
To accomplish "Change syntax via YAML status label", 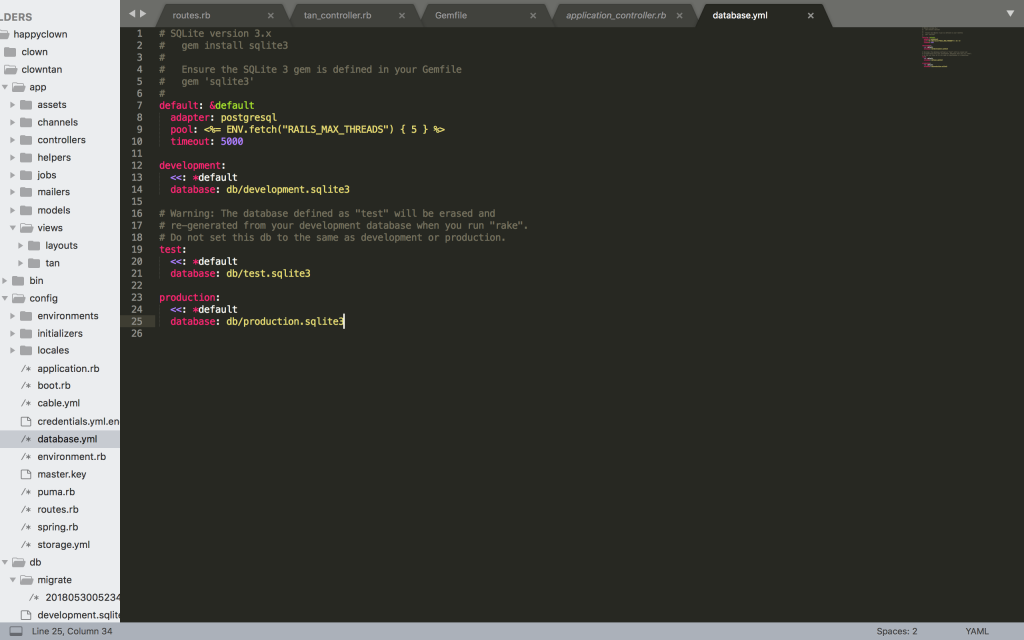I will 977,631.
